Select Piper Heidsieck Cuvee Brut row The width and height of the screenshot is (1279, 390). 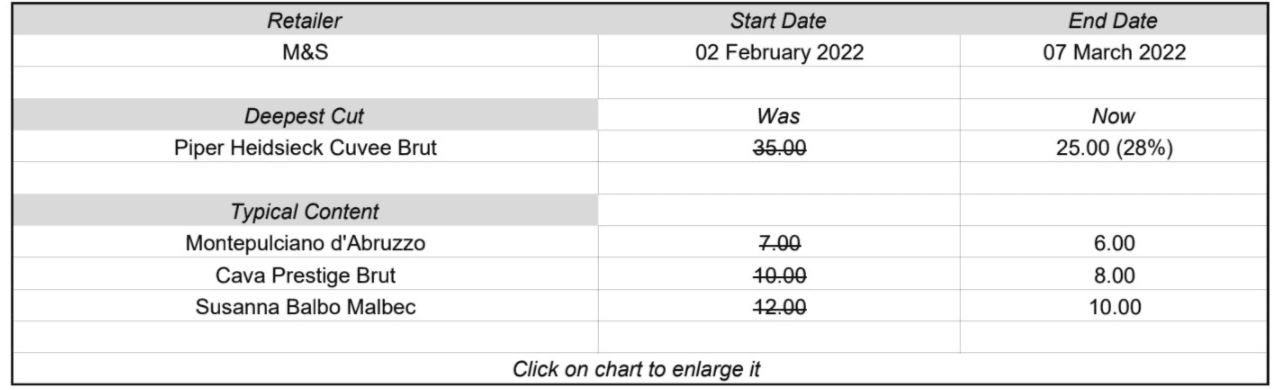pos(639,148)
